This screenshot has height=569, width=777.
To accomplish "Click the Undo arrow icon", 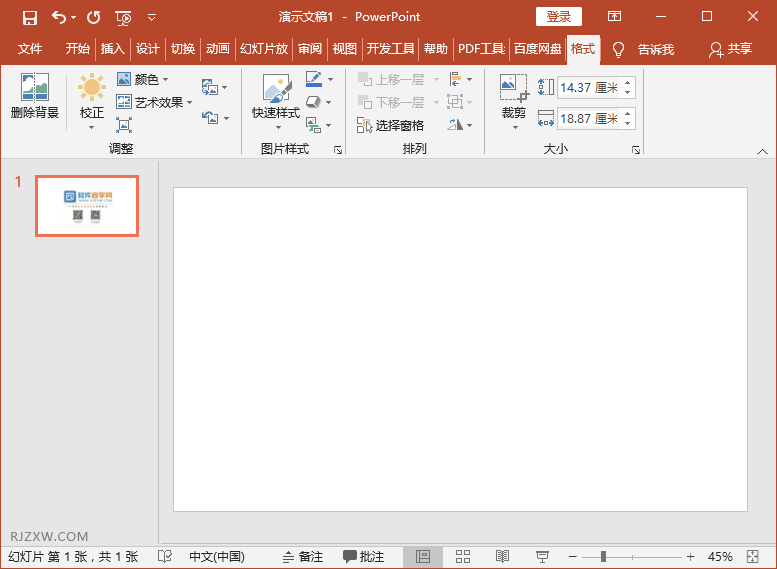I will pyautogui.click(x=59, y=17).
